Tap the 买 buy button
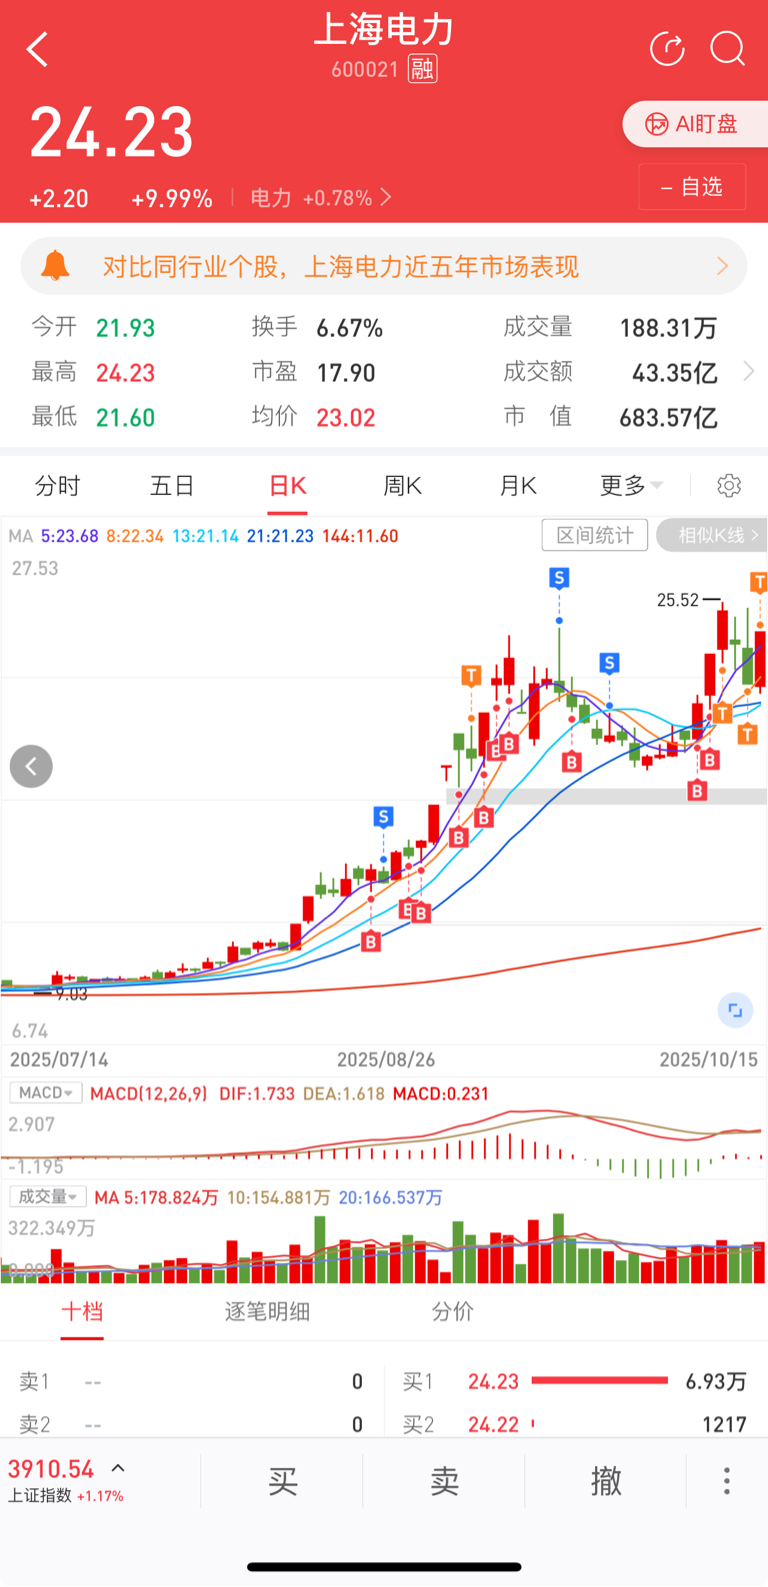This screenshot has height=1587, width=768. point(283,1480)
